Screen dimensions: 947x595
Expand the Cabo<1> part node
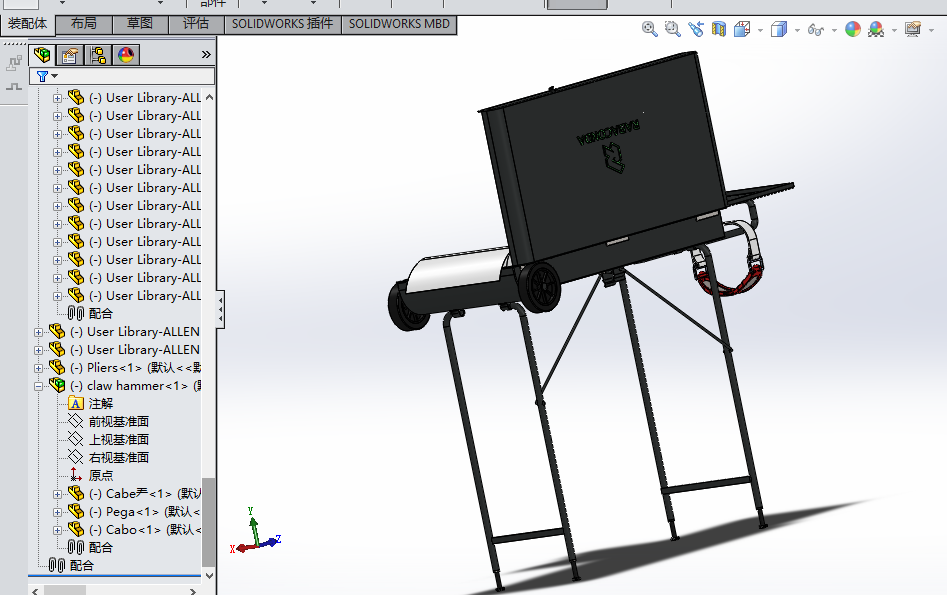point(57,530)
